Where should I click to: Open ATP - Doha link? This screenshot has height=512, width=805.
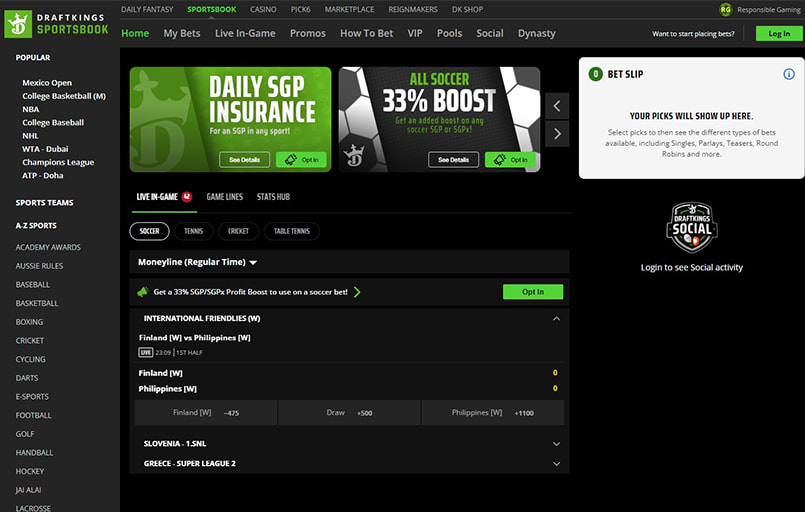click(43, 176)
